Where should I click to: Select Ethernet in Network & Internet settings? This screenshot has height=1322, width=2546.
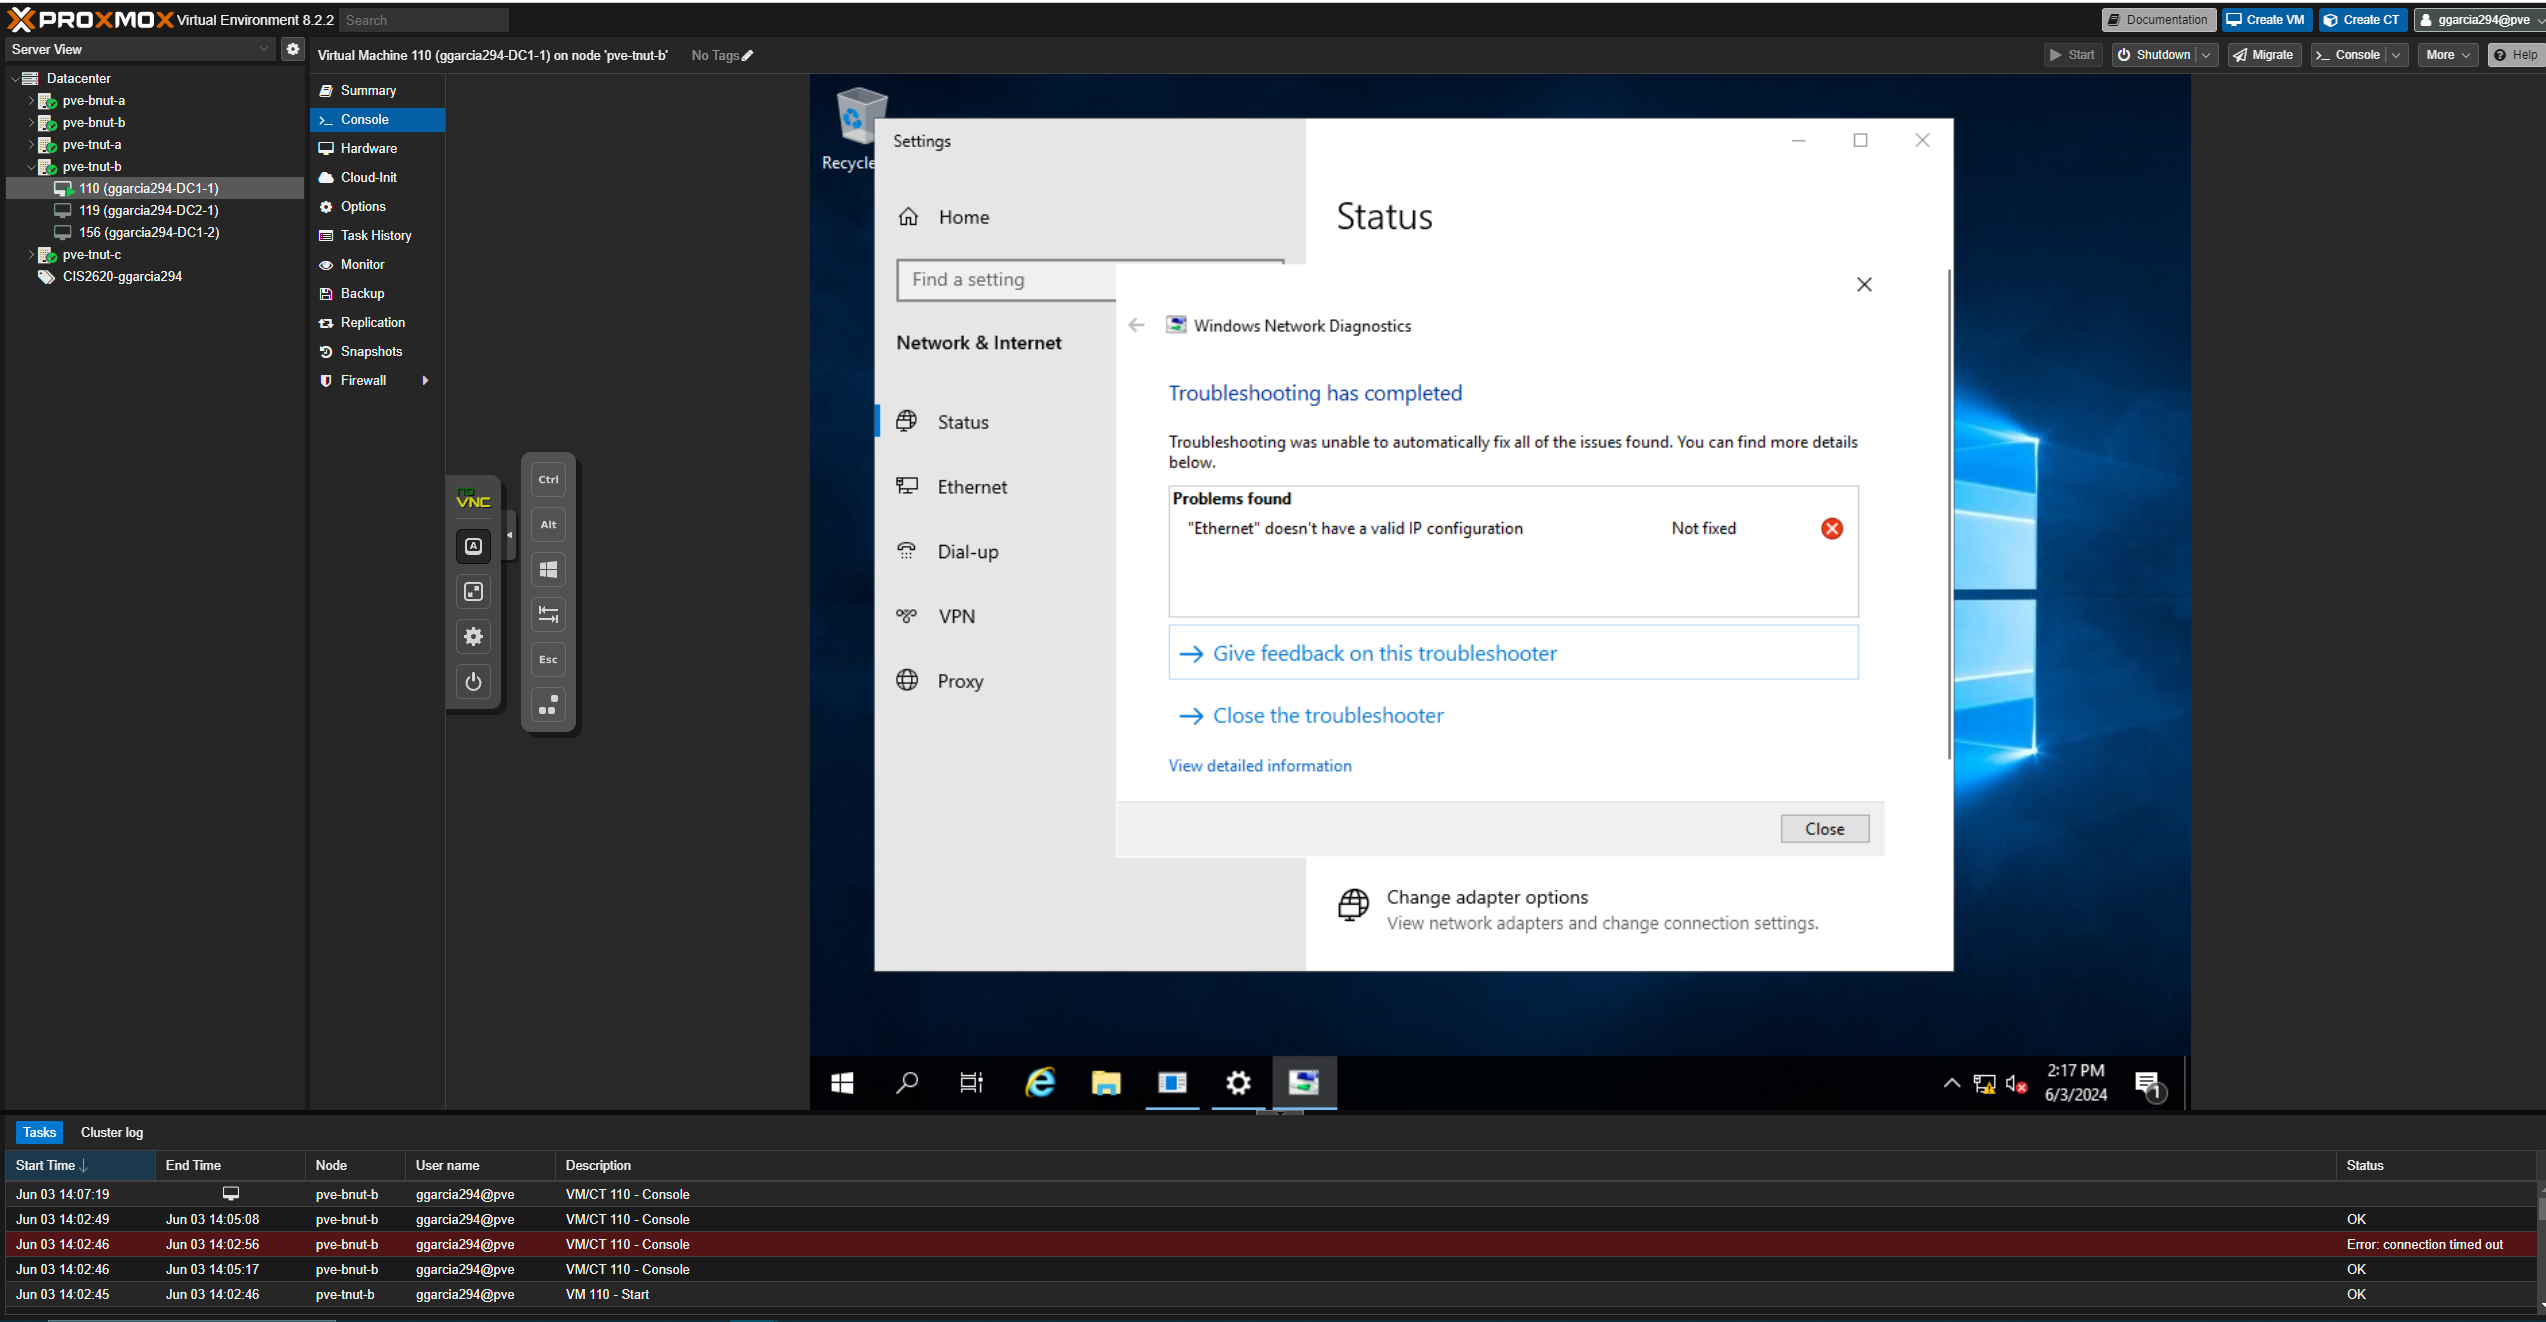pyautogui.click(x=972, y=486)
